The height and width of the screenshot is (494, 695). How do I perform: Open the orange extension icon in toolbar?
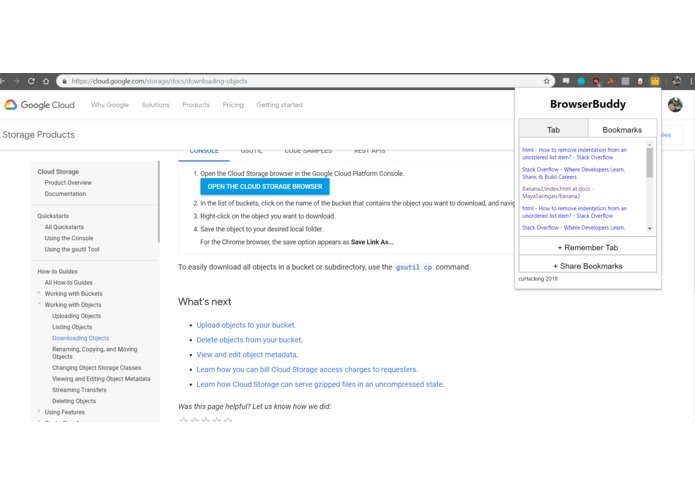coord(611,81)
